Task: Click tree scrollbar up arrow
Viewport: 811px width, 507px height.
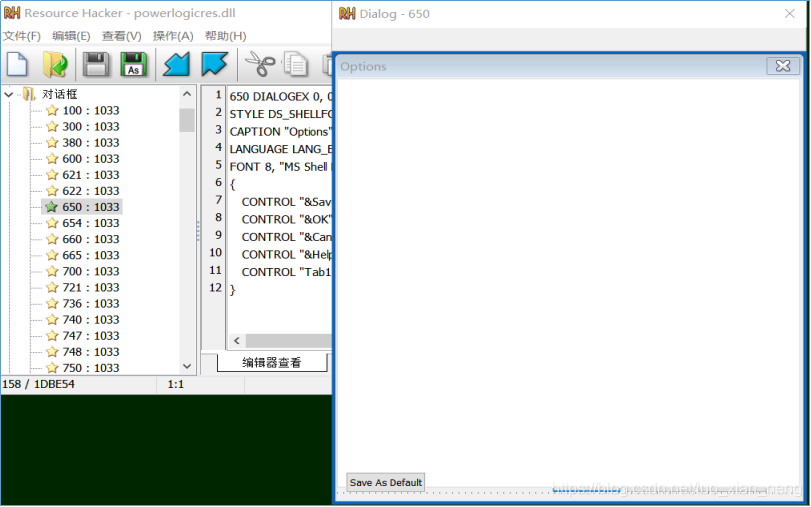Action: point(187,94)
